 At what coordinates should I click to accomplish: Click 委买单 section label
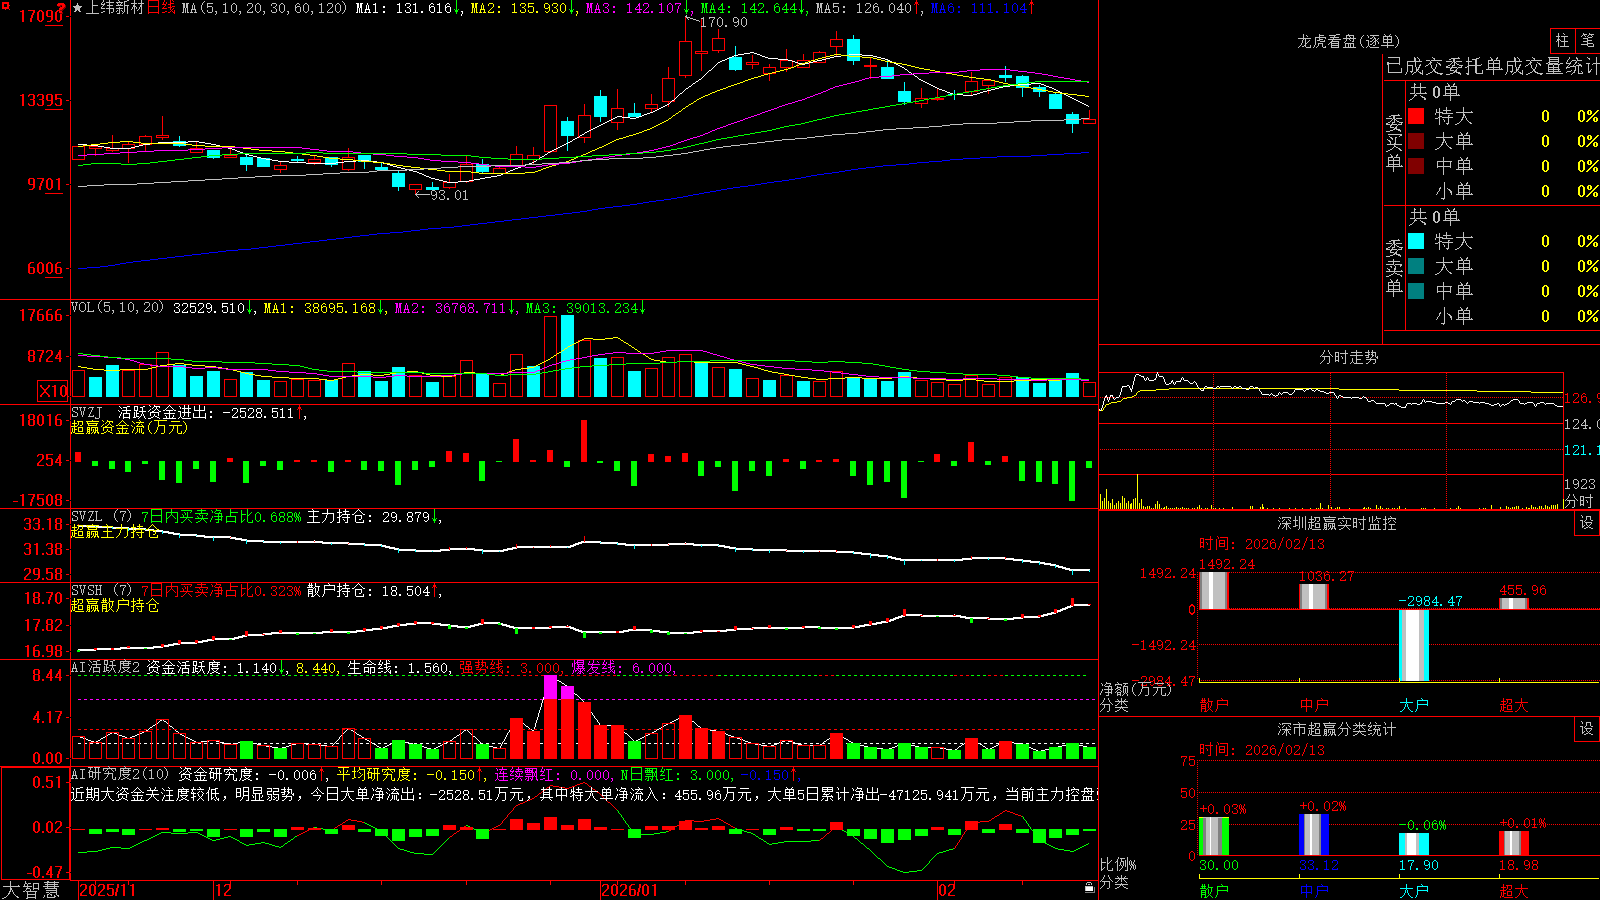click(x=1394, y=142)
